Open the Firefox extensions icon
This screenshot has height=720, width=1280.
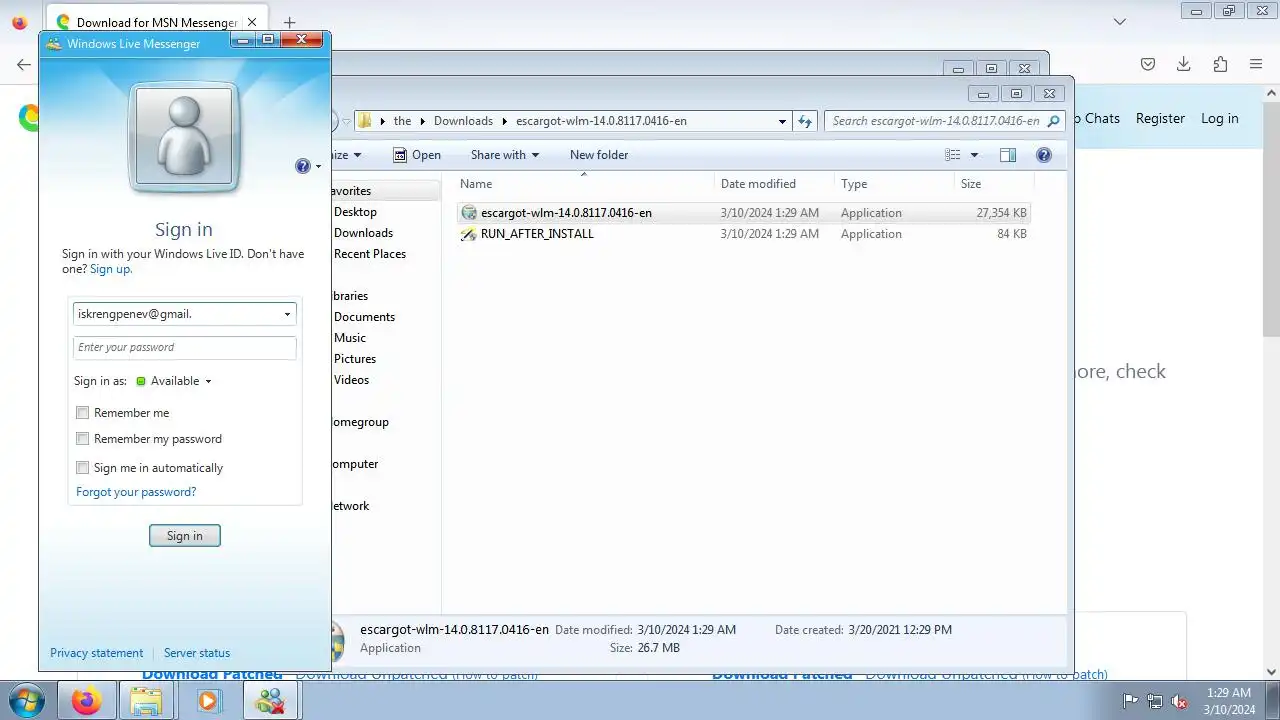[1220, 64]
